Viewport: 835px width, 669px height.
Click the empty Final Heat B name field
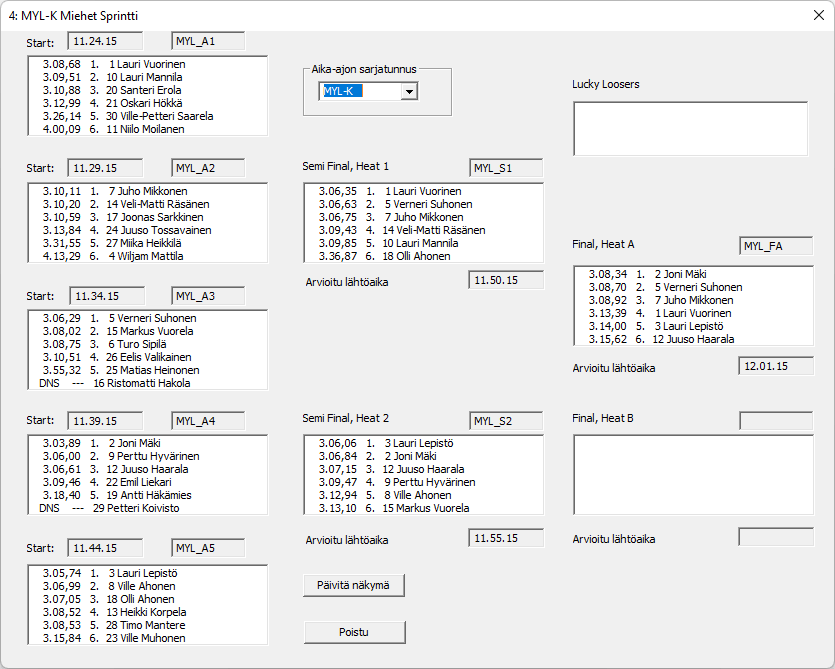point(776,419)
